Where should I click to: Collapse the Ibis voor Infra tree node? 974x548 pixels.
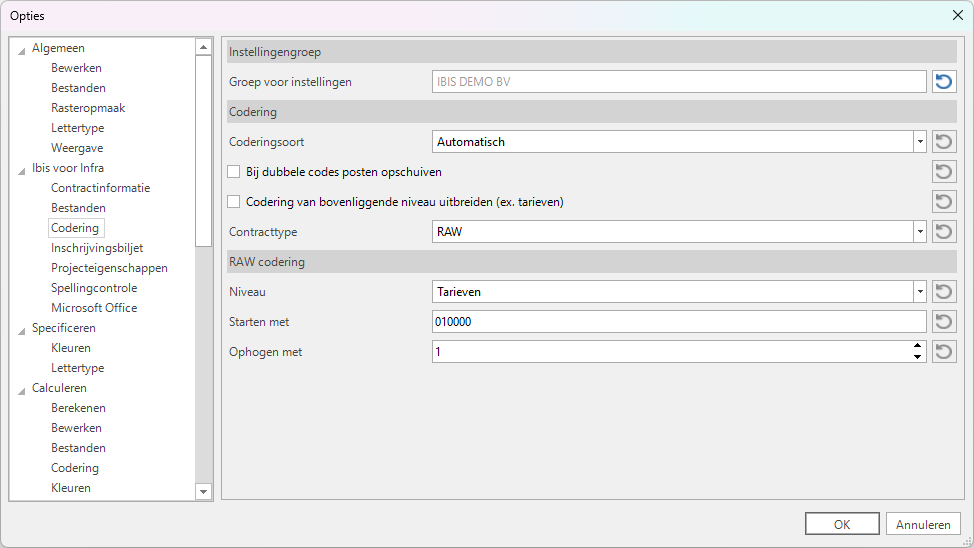coord(22,169)
